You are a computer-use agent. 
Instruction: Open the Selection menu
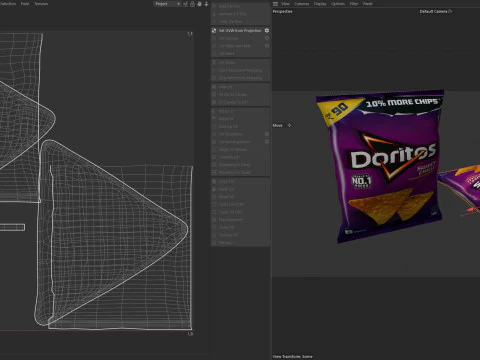click(x=8, y=4)
